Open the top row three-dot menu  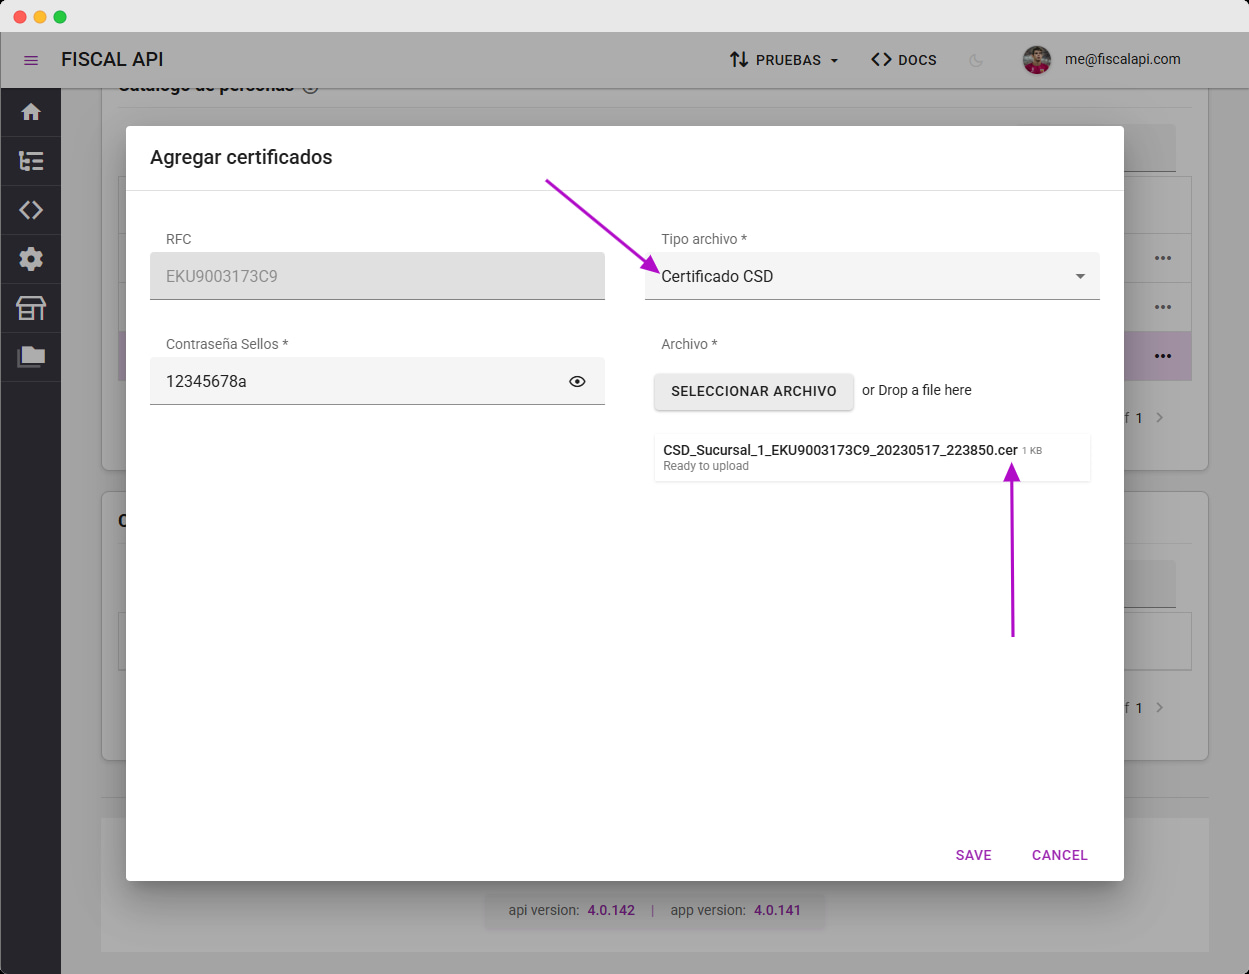(x=1163, y=258)
